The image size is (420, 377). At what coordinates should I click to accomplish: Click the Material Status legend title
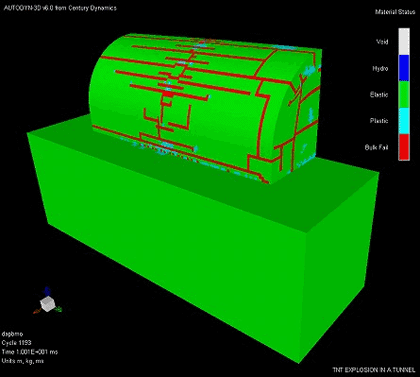(395, 12)
